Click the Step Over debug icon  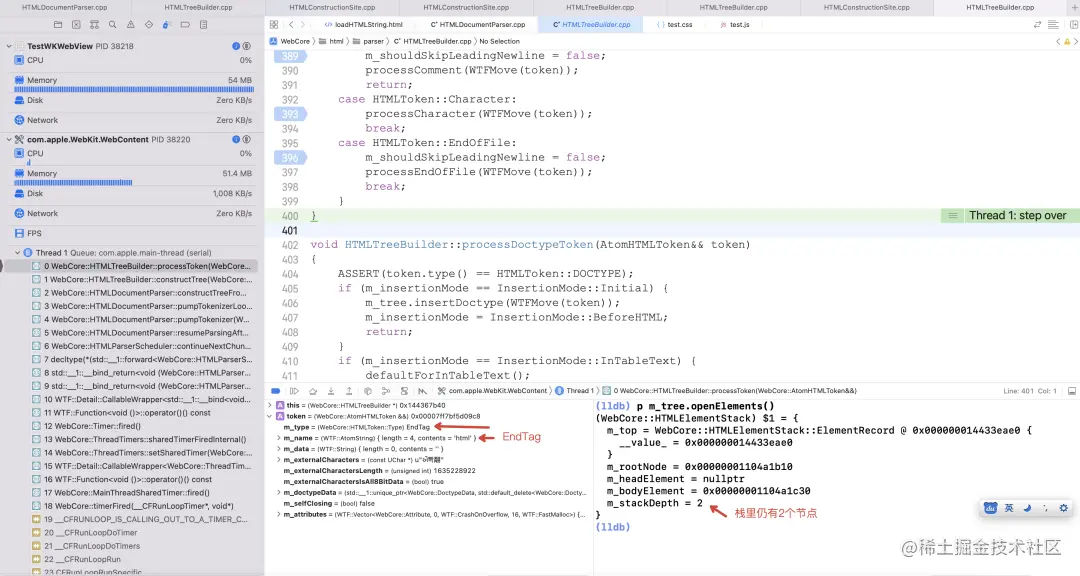313,391
